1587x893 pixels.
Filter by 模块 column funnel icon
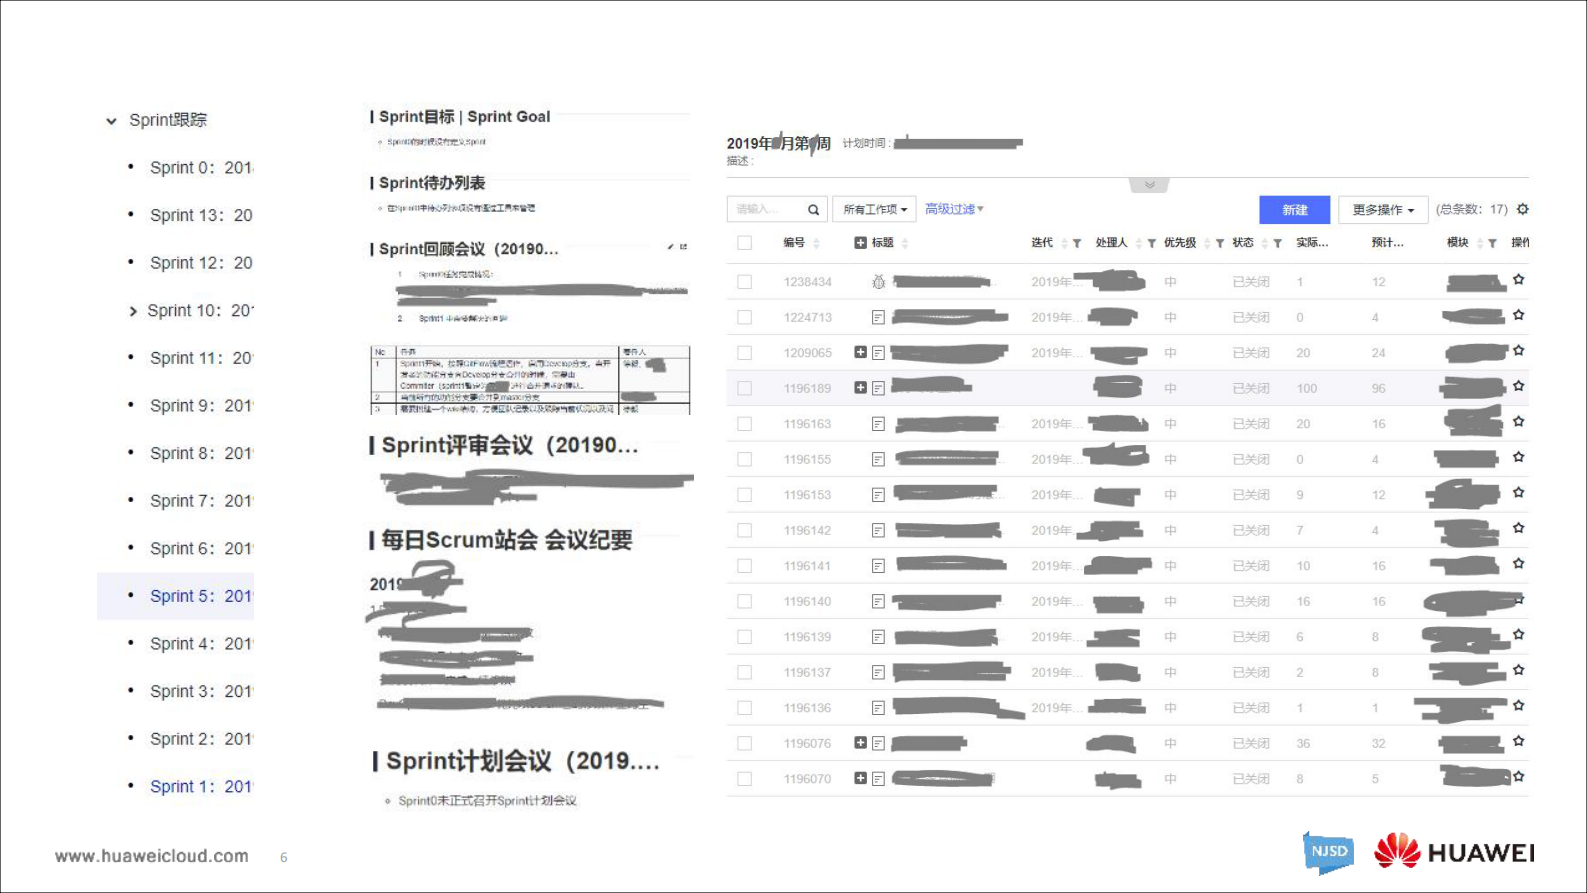(x=1492, y=243)
